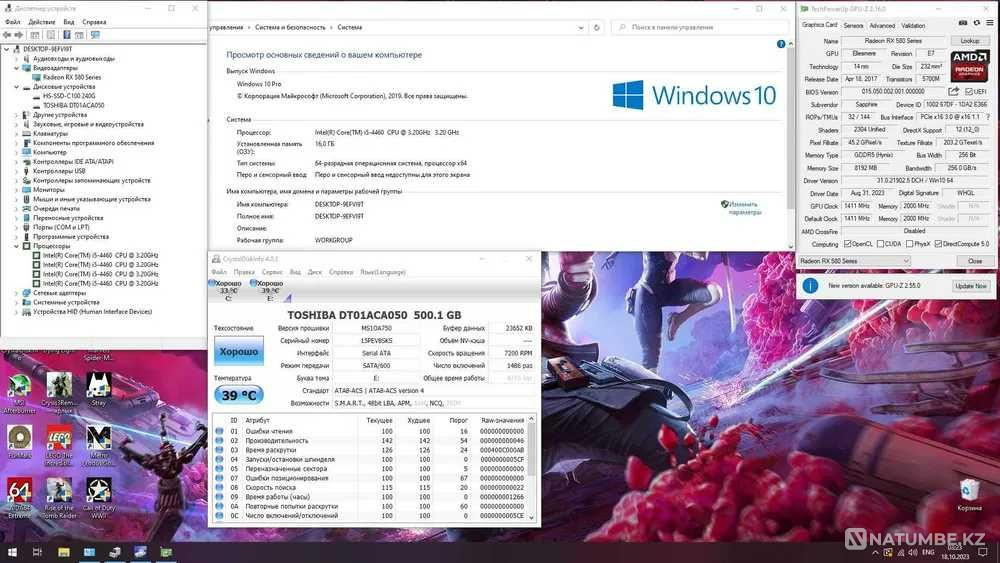The image size is (1000, 563).
Task: Open Windows Start menu
Action: click(x=11, y=552)
